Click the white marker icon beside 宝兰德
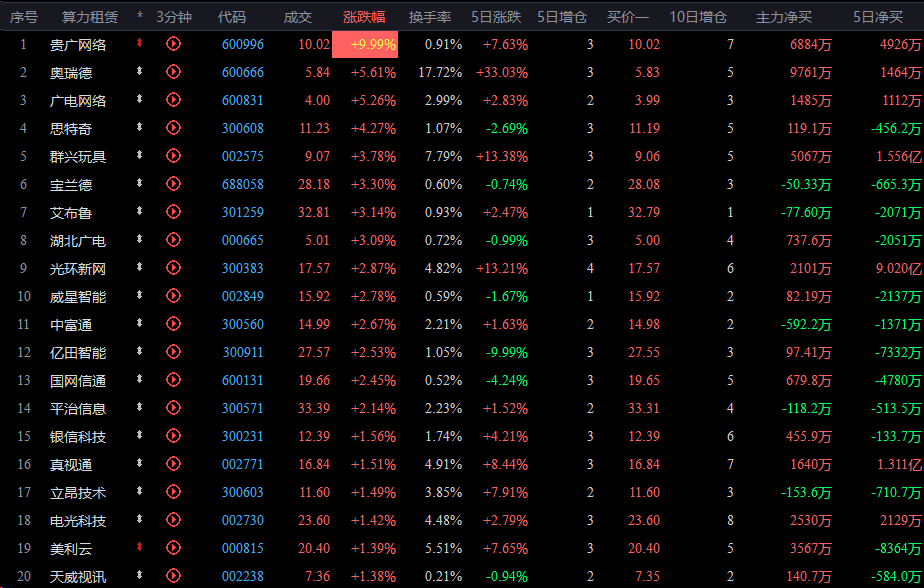The image size is (924, 588). tap(140, 184)
